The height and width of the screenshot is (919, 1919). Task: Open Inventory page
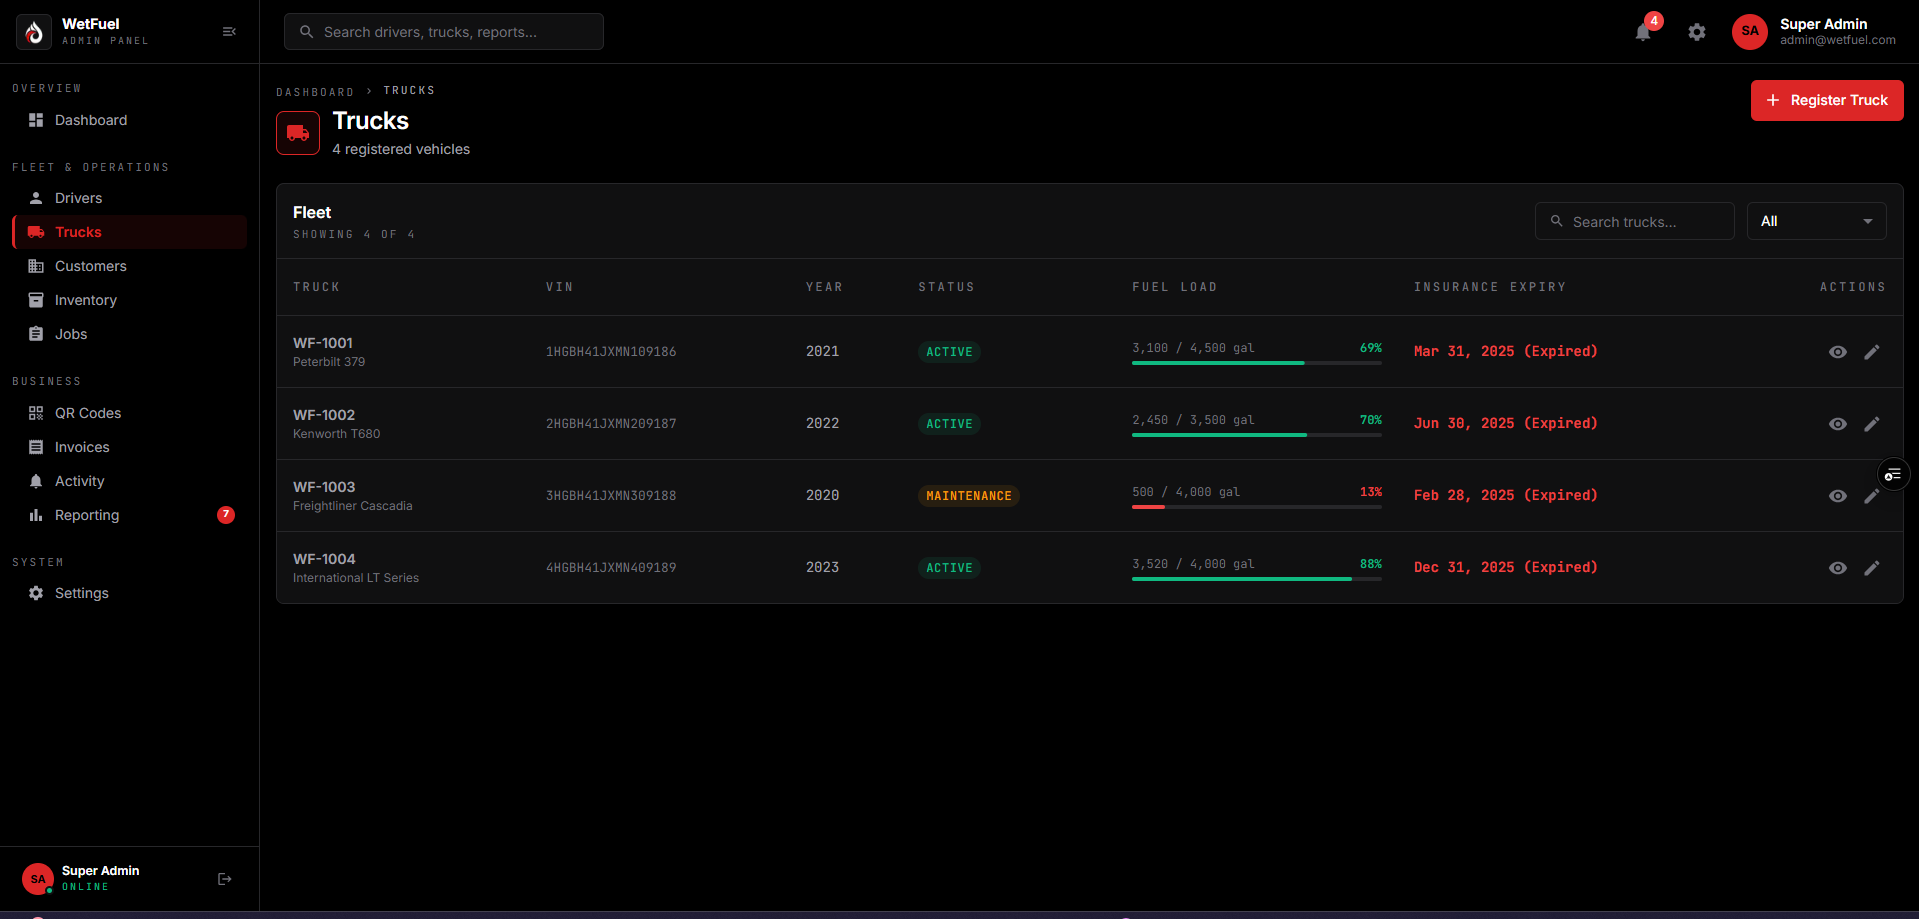(x=129, y=300)
